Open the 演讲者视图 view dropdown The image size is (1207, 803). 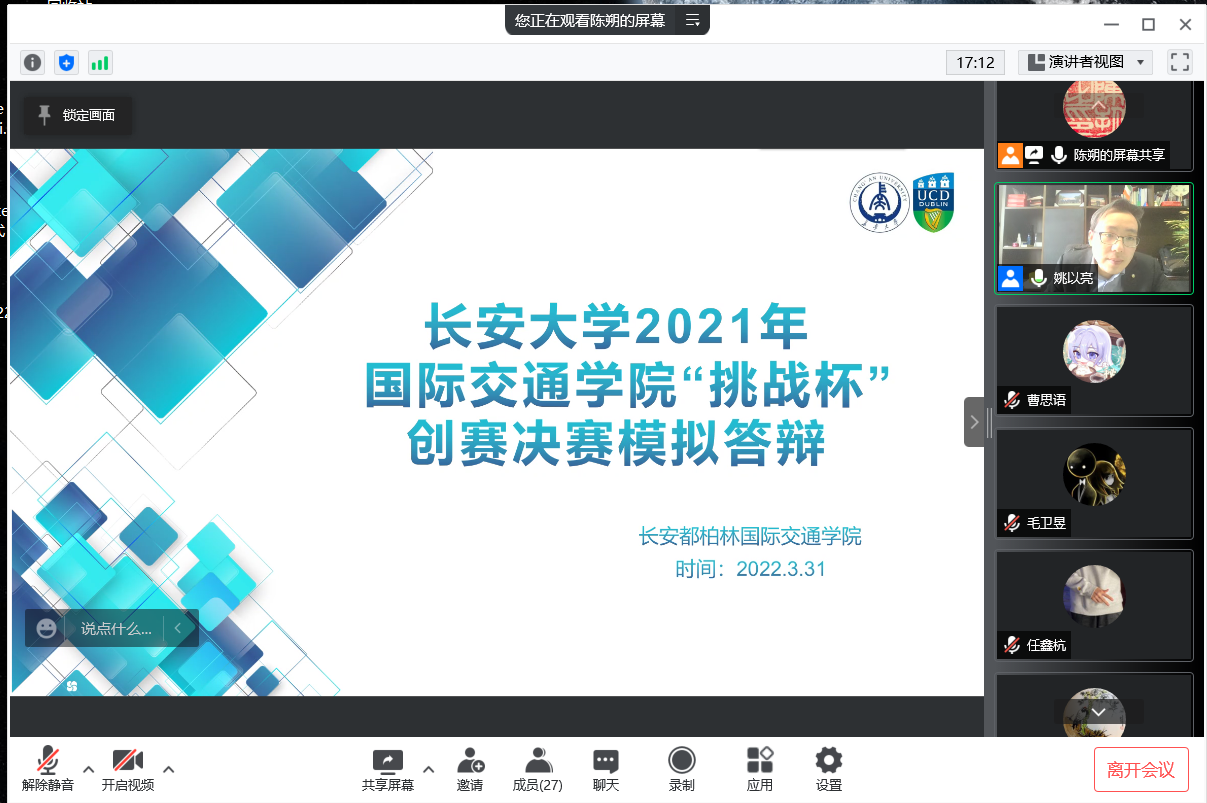[x=1085, y=62]
